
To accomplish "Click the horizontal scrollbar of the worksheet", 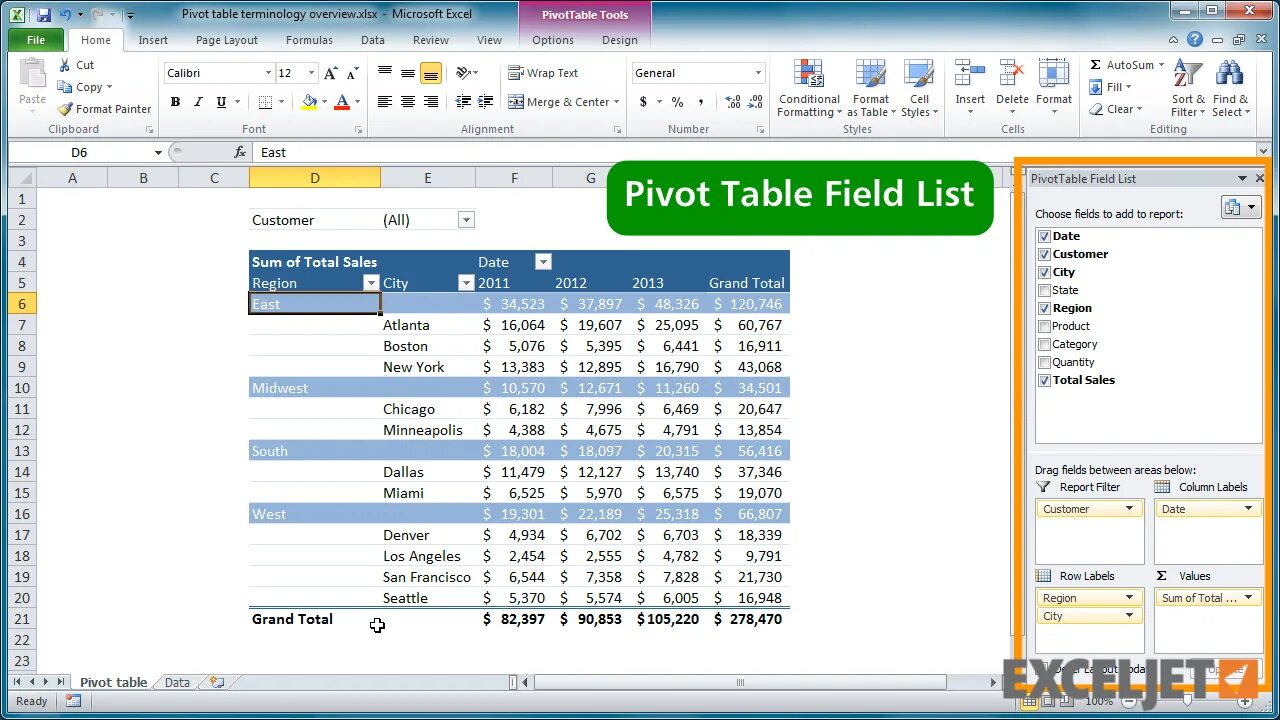I will point(740,683).
